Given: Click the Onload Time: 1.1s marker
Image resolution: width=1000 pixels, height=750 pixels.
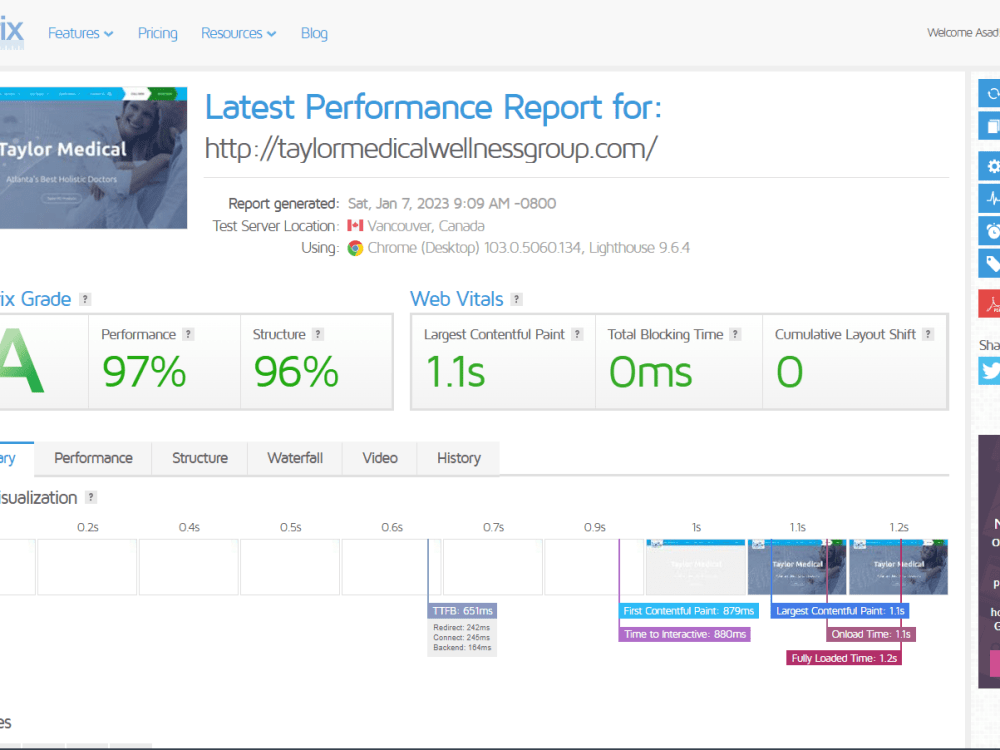Looking at the screenshot, I should [871, 635].
